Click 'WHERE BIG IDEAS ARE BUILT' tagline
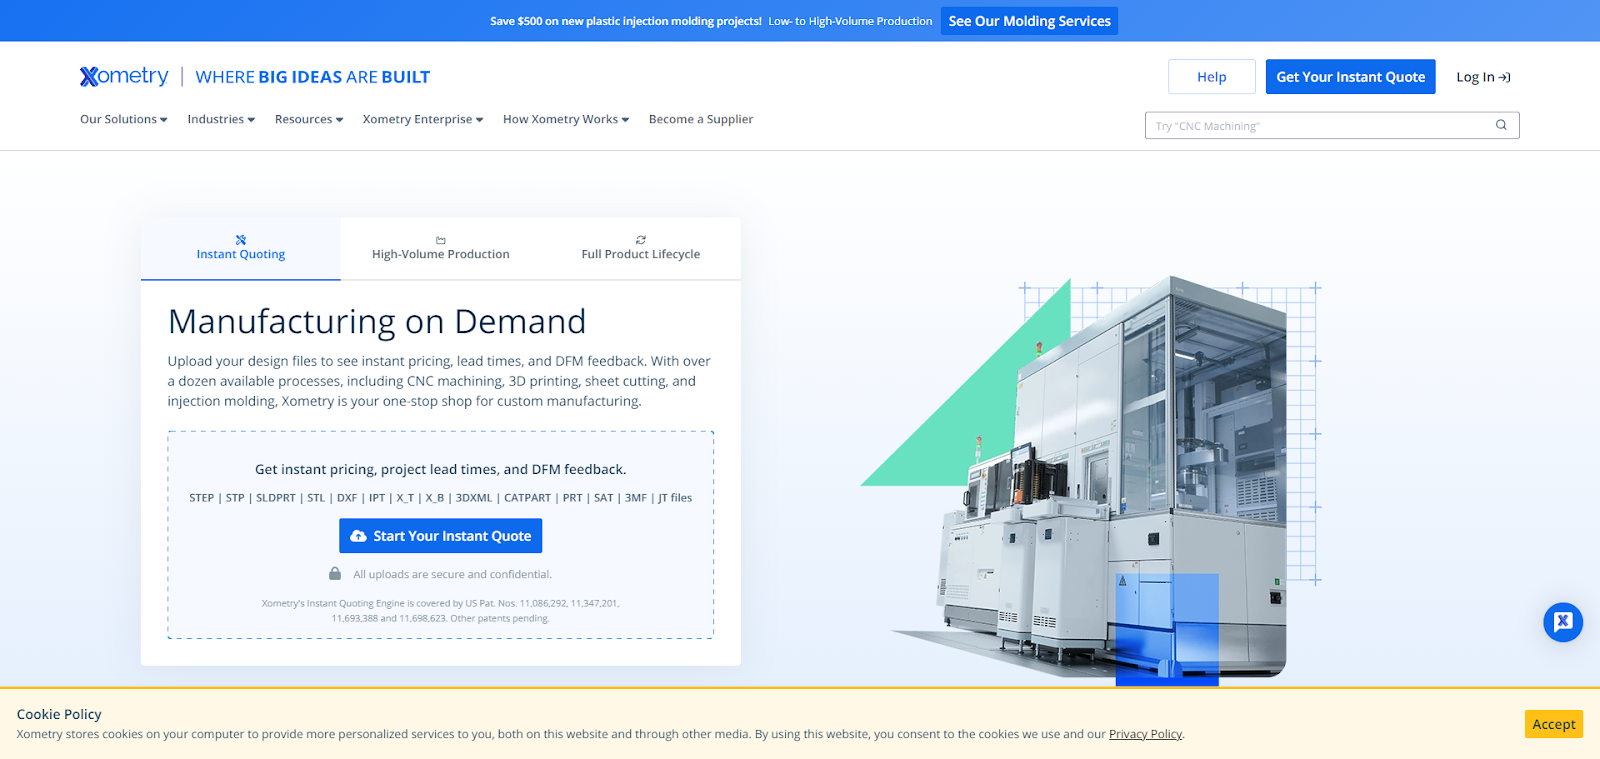1600x759 pixels. [313, 77]
